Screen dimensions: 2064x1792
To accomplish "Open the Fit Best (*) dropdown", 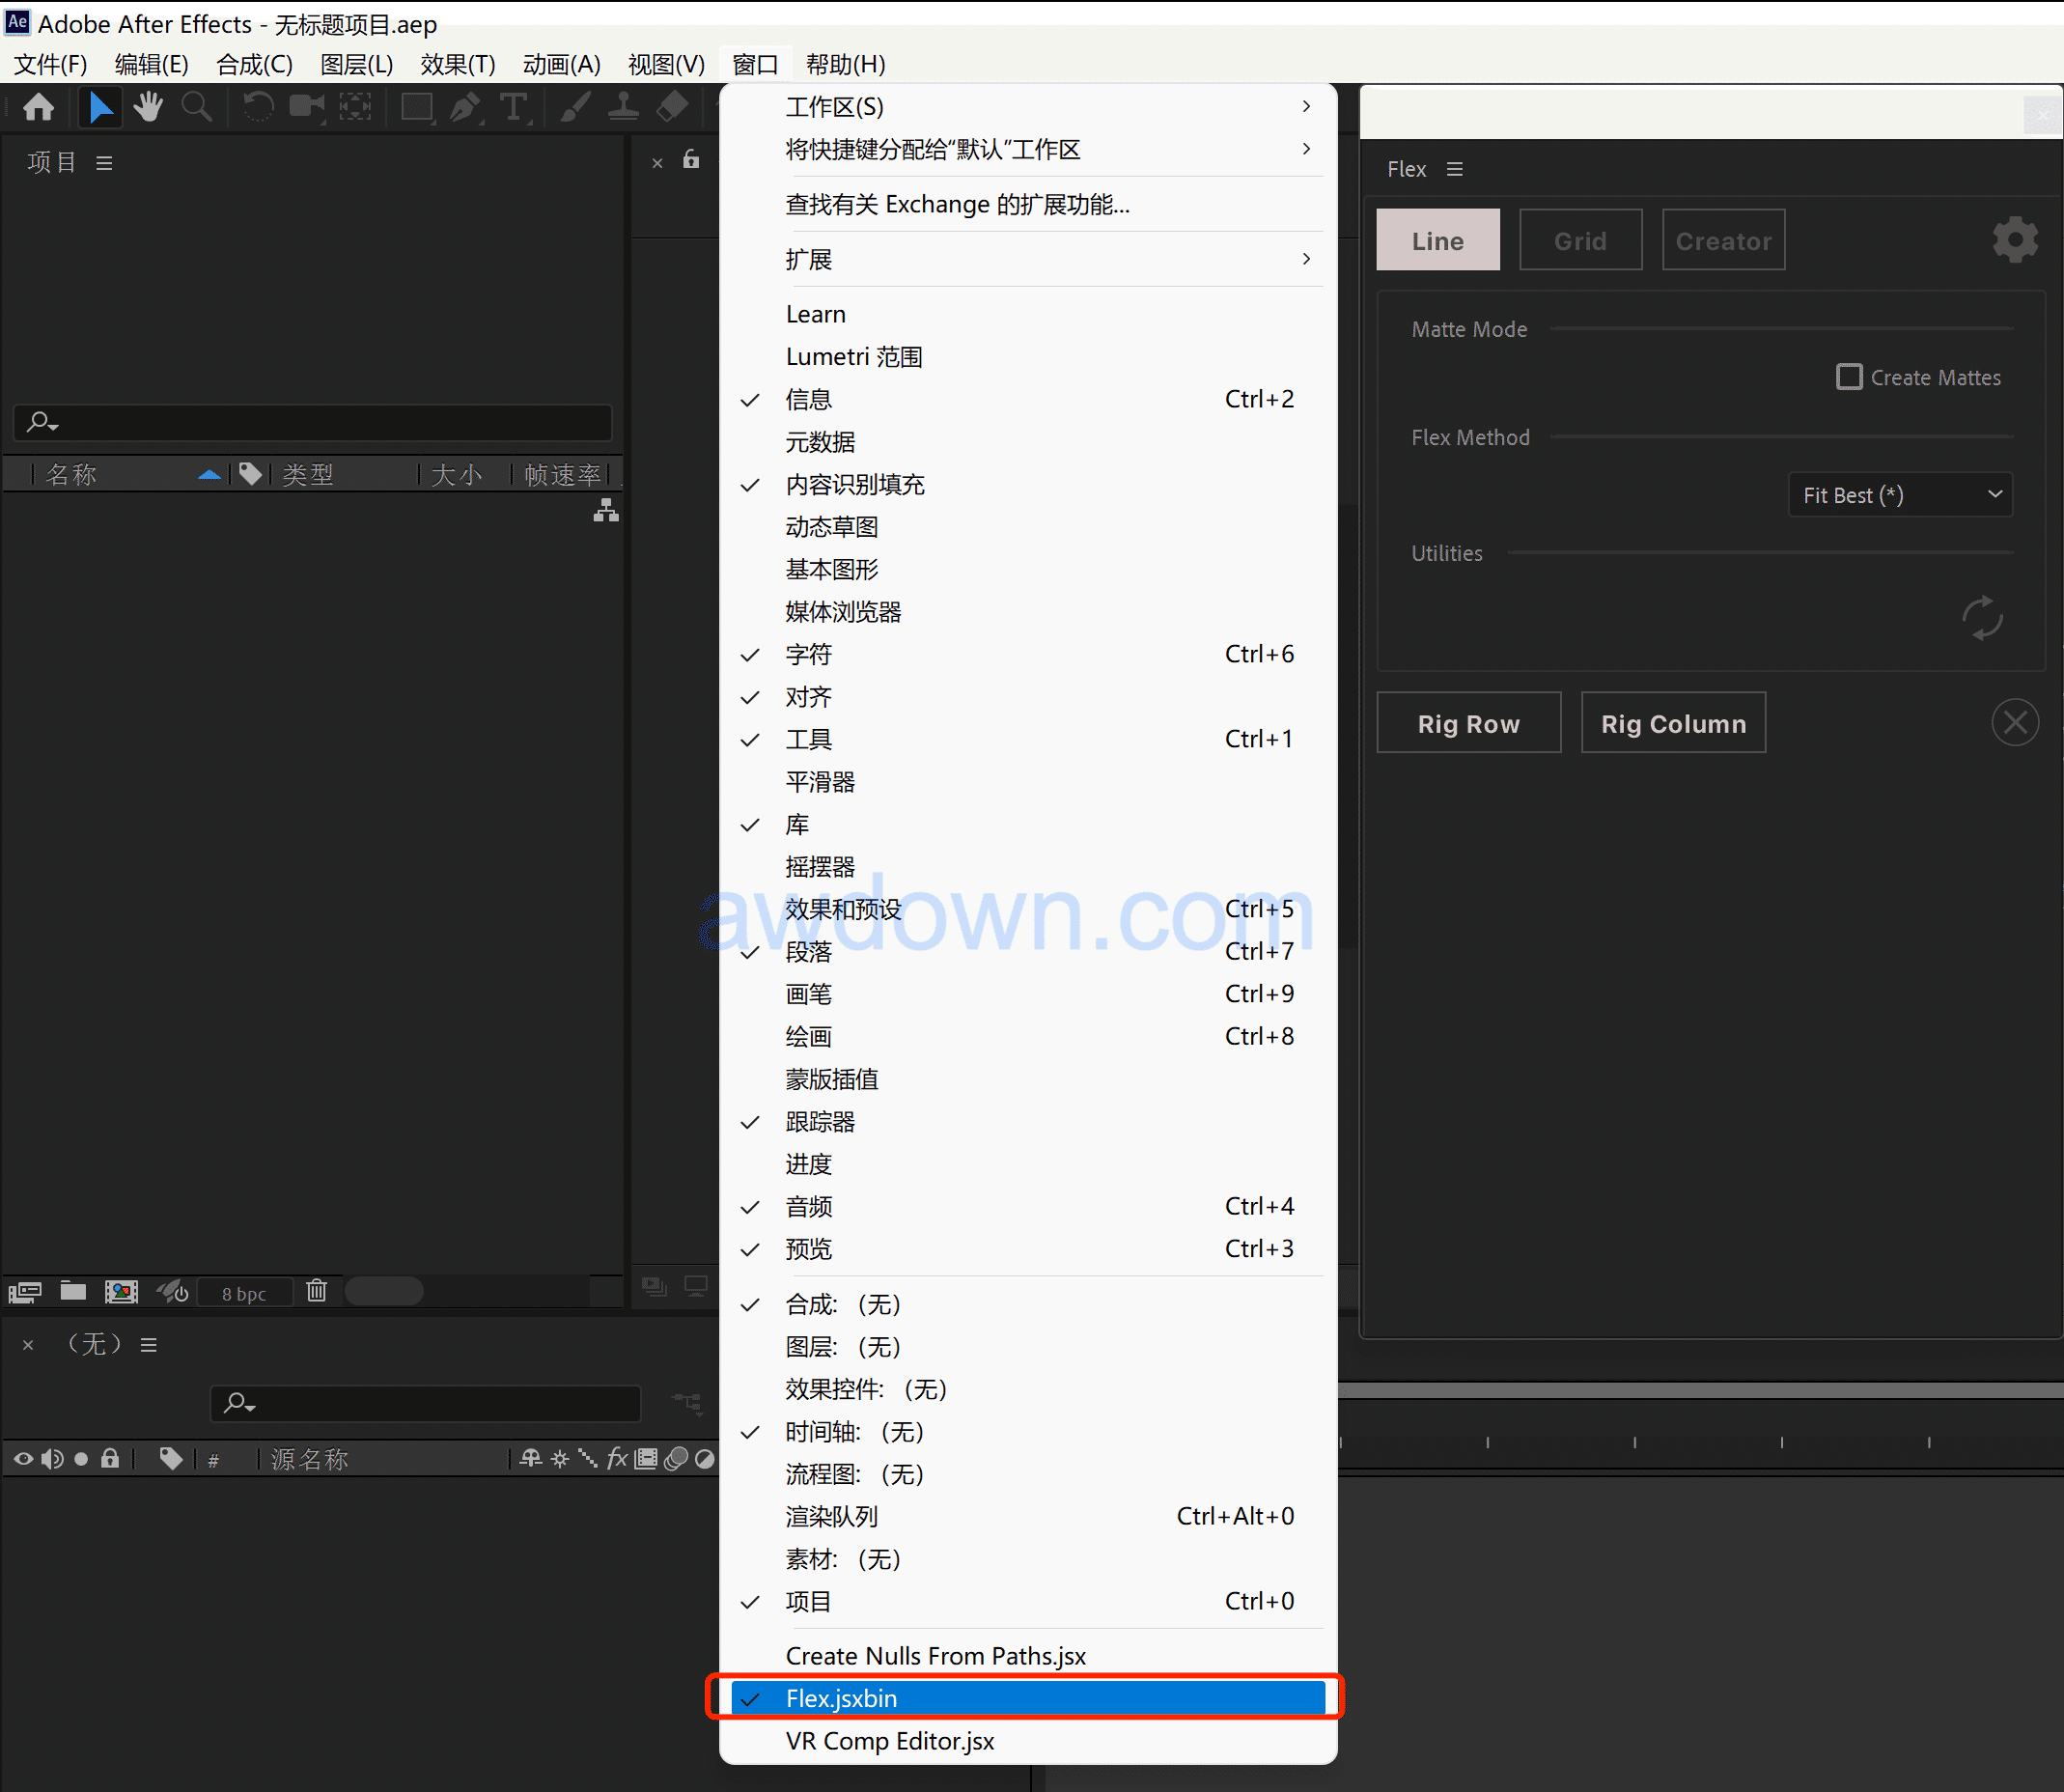I will coord(1899,495).
